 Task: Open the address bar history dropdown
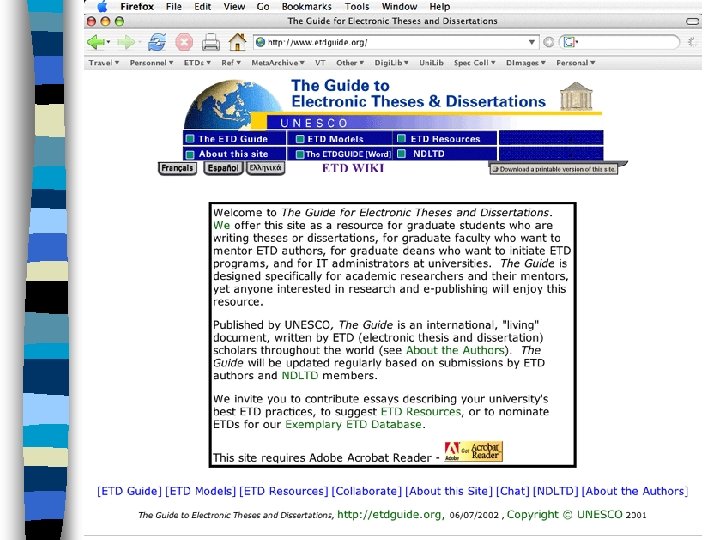click(531, 42)
